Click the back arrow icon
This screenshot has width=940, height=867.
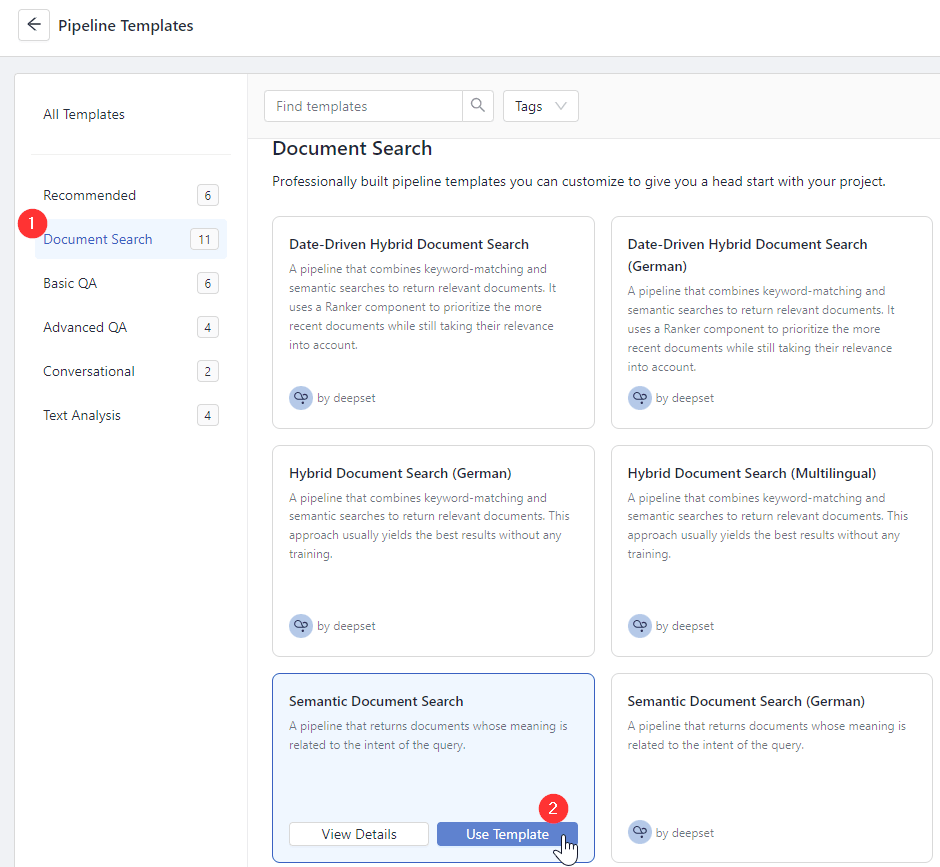(34, 25)
